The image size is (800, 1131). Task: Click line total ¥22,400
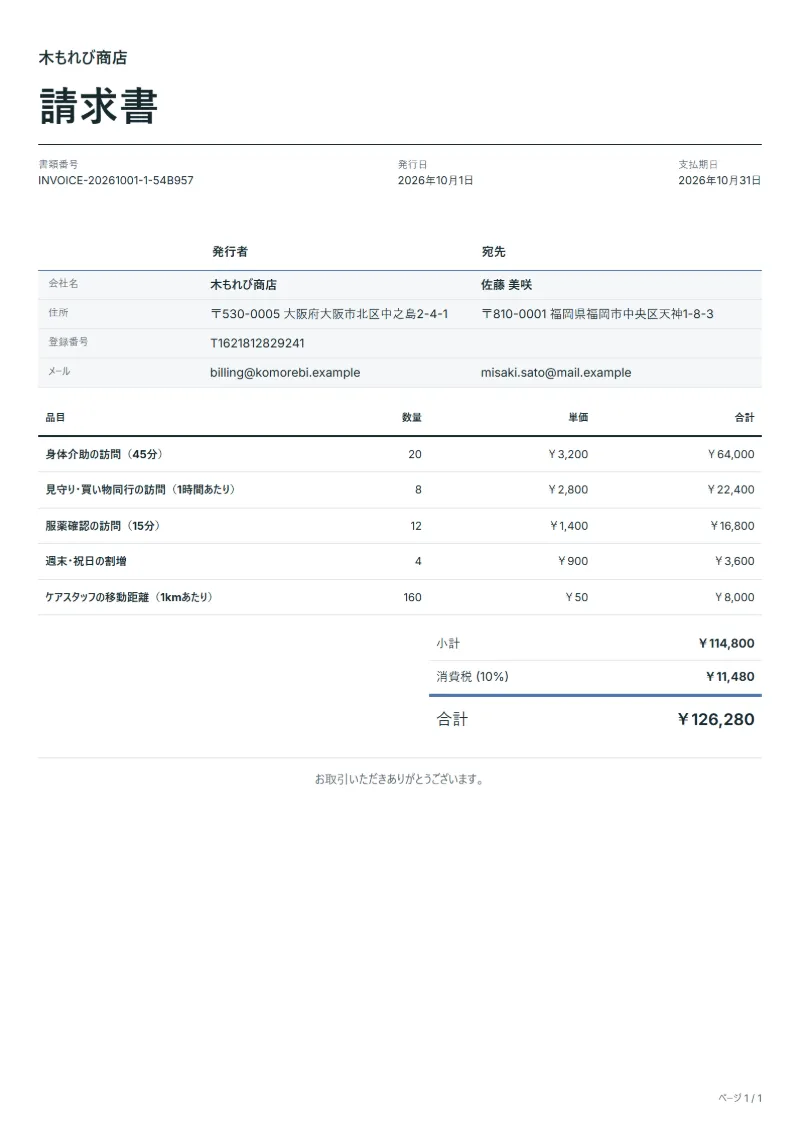pyautogui.click(x=731, y=490)
